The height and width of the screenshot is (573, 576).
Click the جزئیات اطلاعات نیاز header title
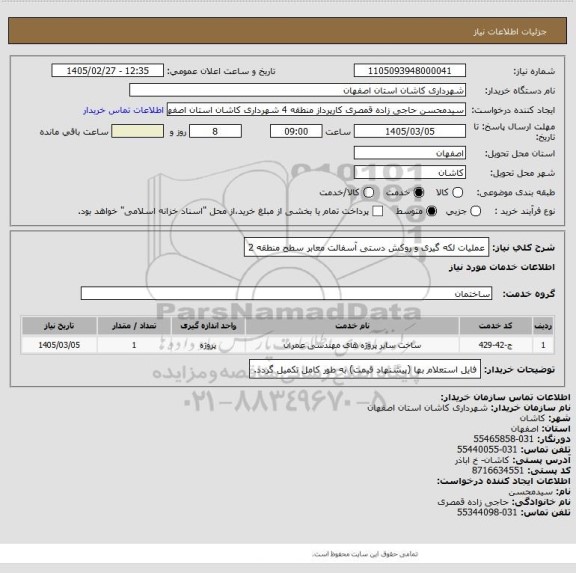tap(510, 32)
